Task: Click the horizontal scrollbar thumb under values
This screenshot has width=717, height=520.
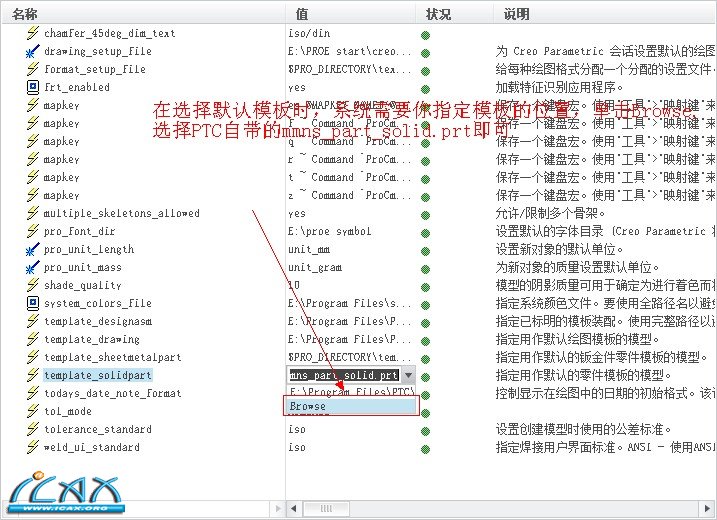Action: point(326,508)
